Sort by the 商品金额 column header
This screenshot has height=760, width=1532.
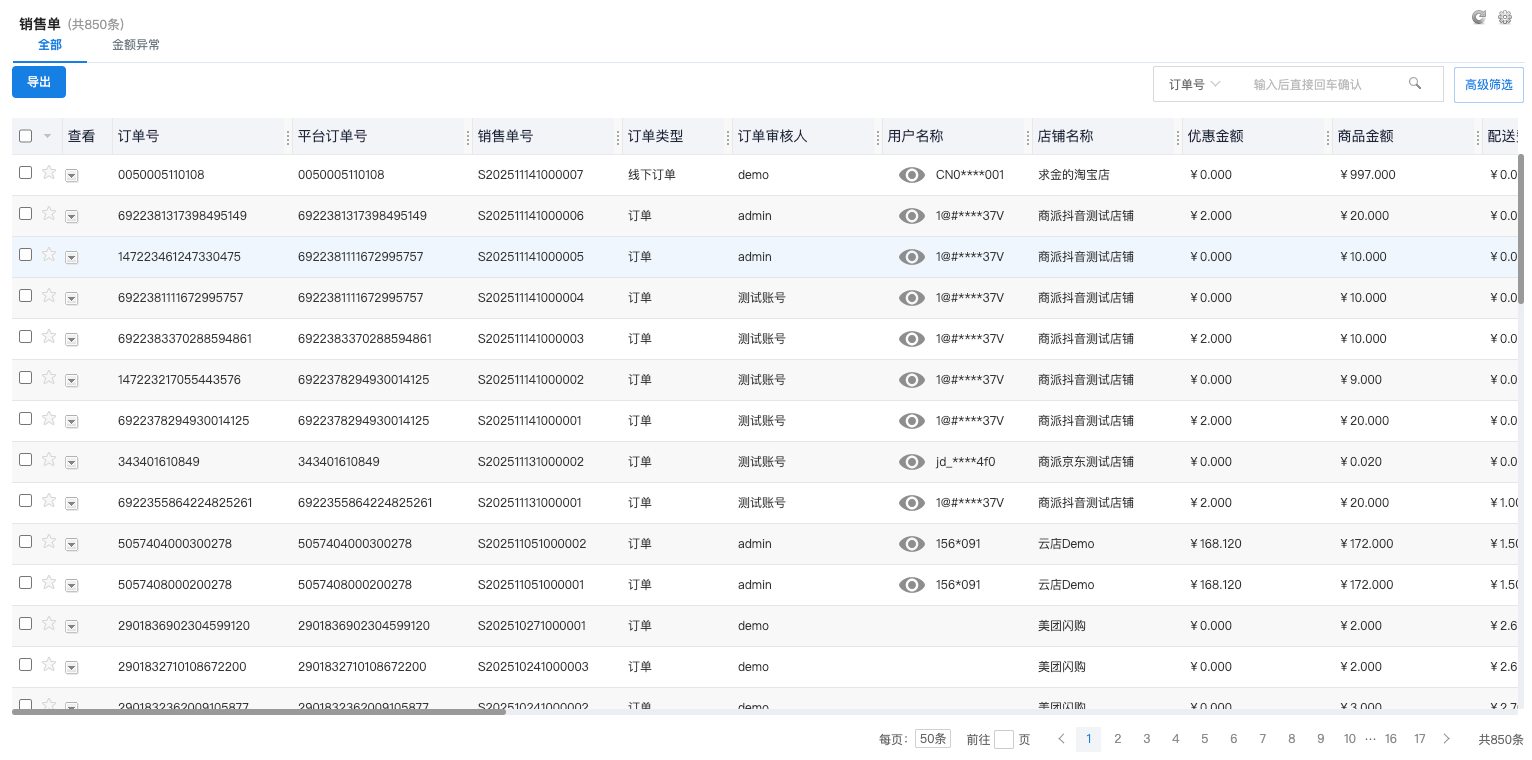(1366, 136)
